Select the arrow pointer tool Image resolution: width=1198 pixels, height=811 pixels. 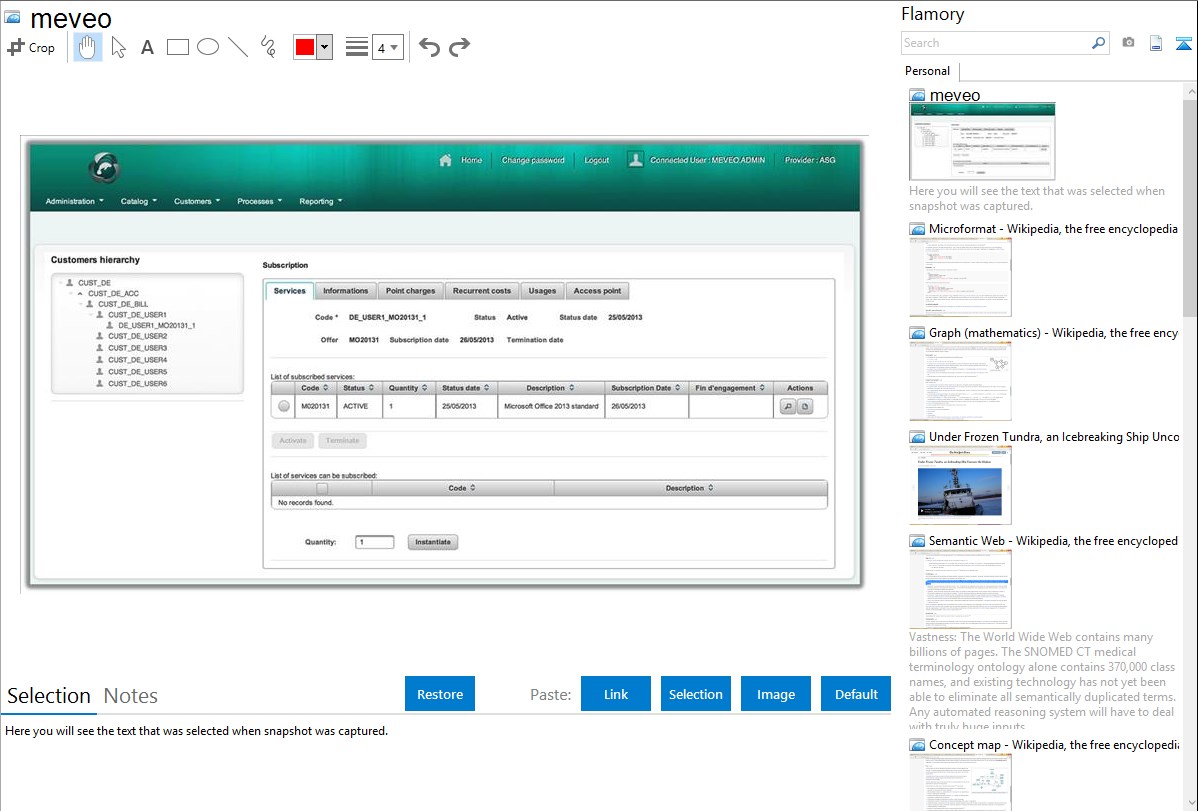coord(118,47)
